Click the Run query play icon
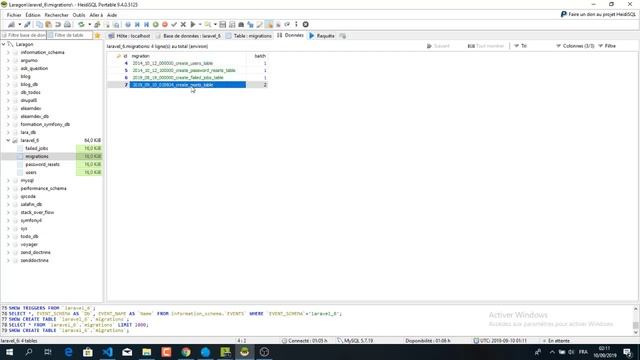This screenshot has width=640, height=360. coord(193,24)
